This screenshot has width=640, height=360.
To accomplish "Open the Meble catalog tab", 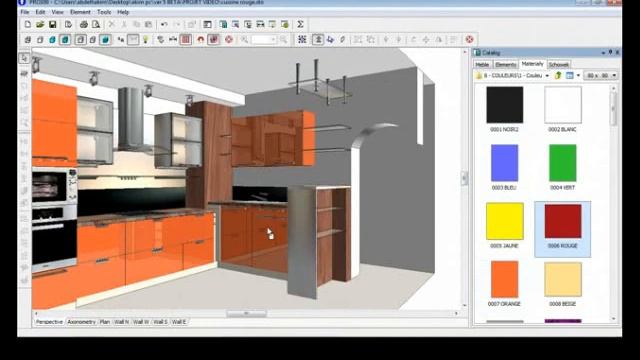I will tap(482, 64).
